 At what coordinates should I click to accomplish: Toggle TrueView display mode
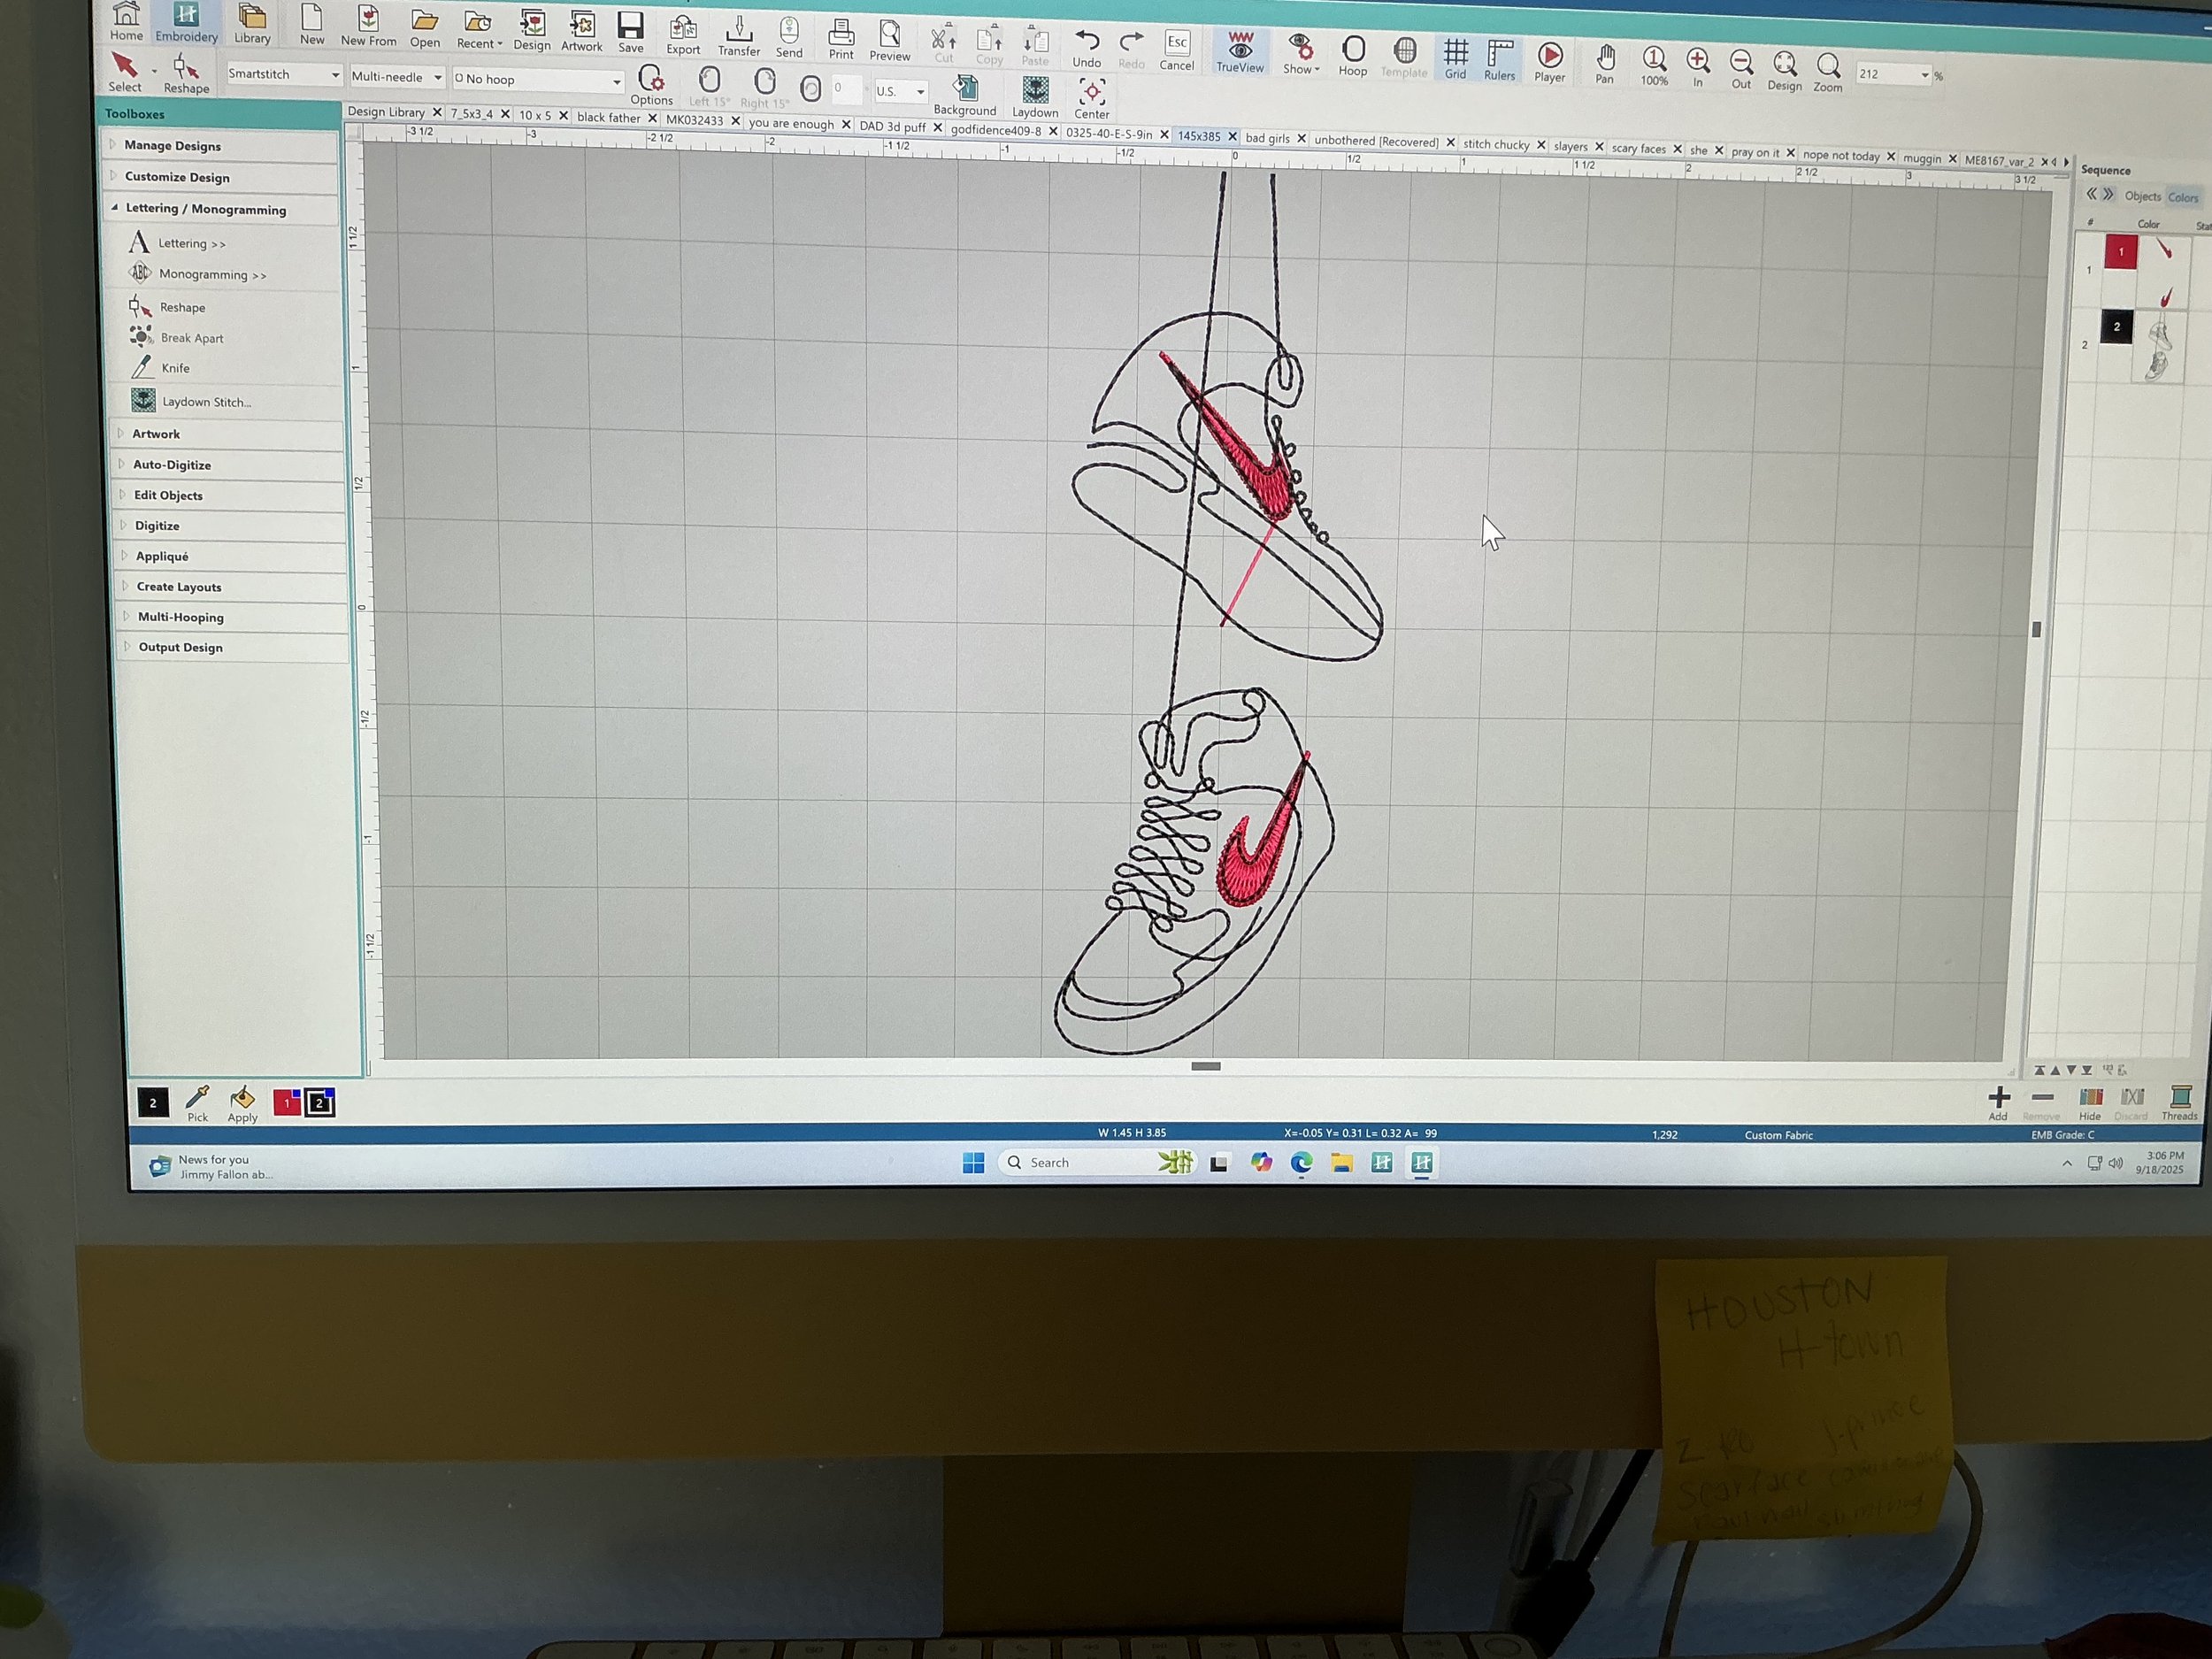pyautogui.click(x=1240, y=52)
